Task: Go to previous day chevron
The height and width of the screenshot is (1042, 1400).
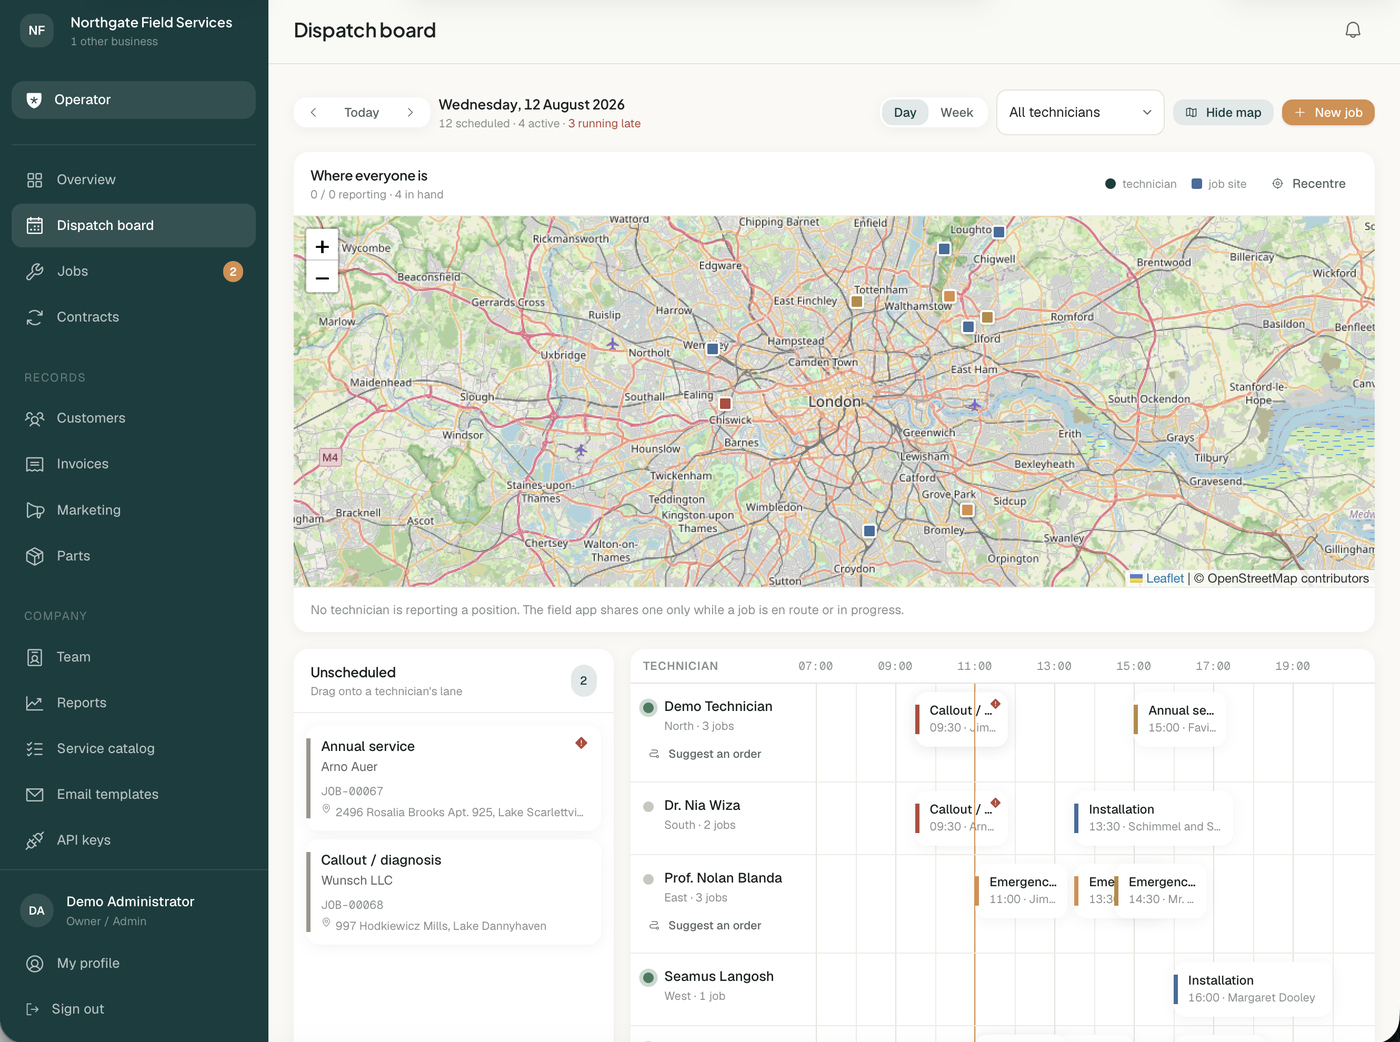Action: 313,112
